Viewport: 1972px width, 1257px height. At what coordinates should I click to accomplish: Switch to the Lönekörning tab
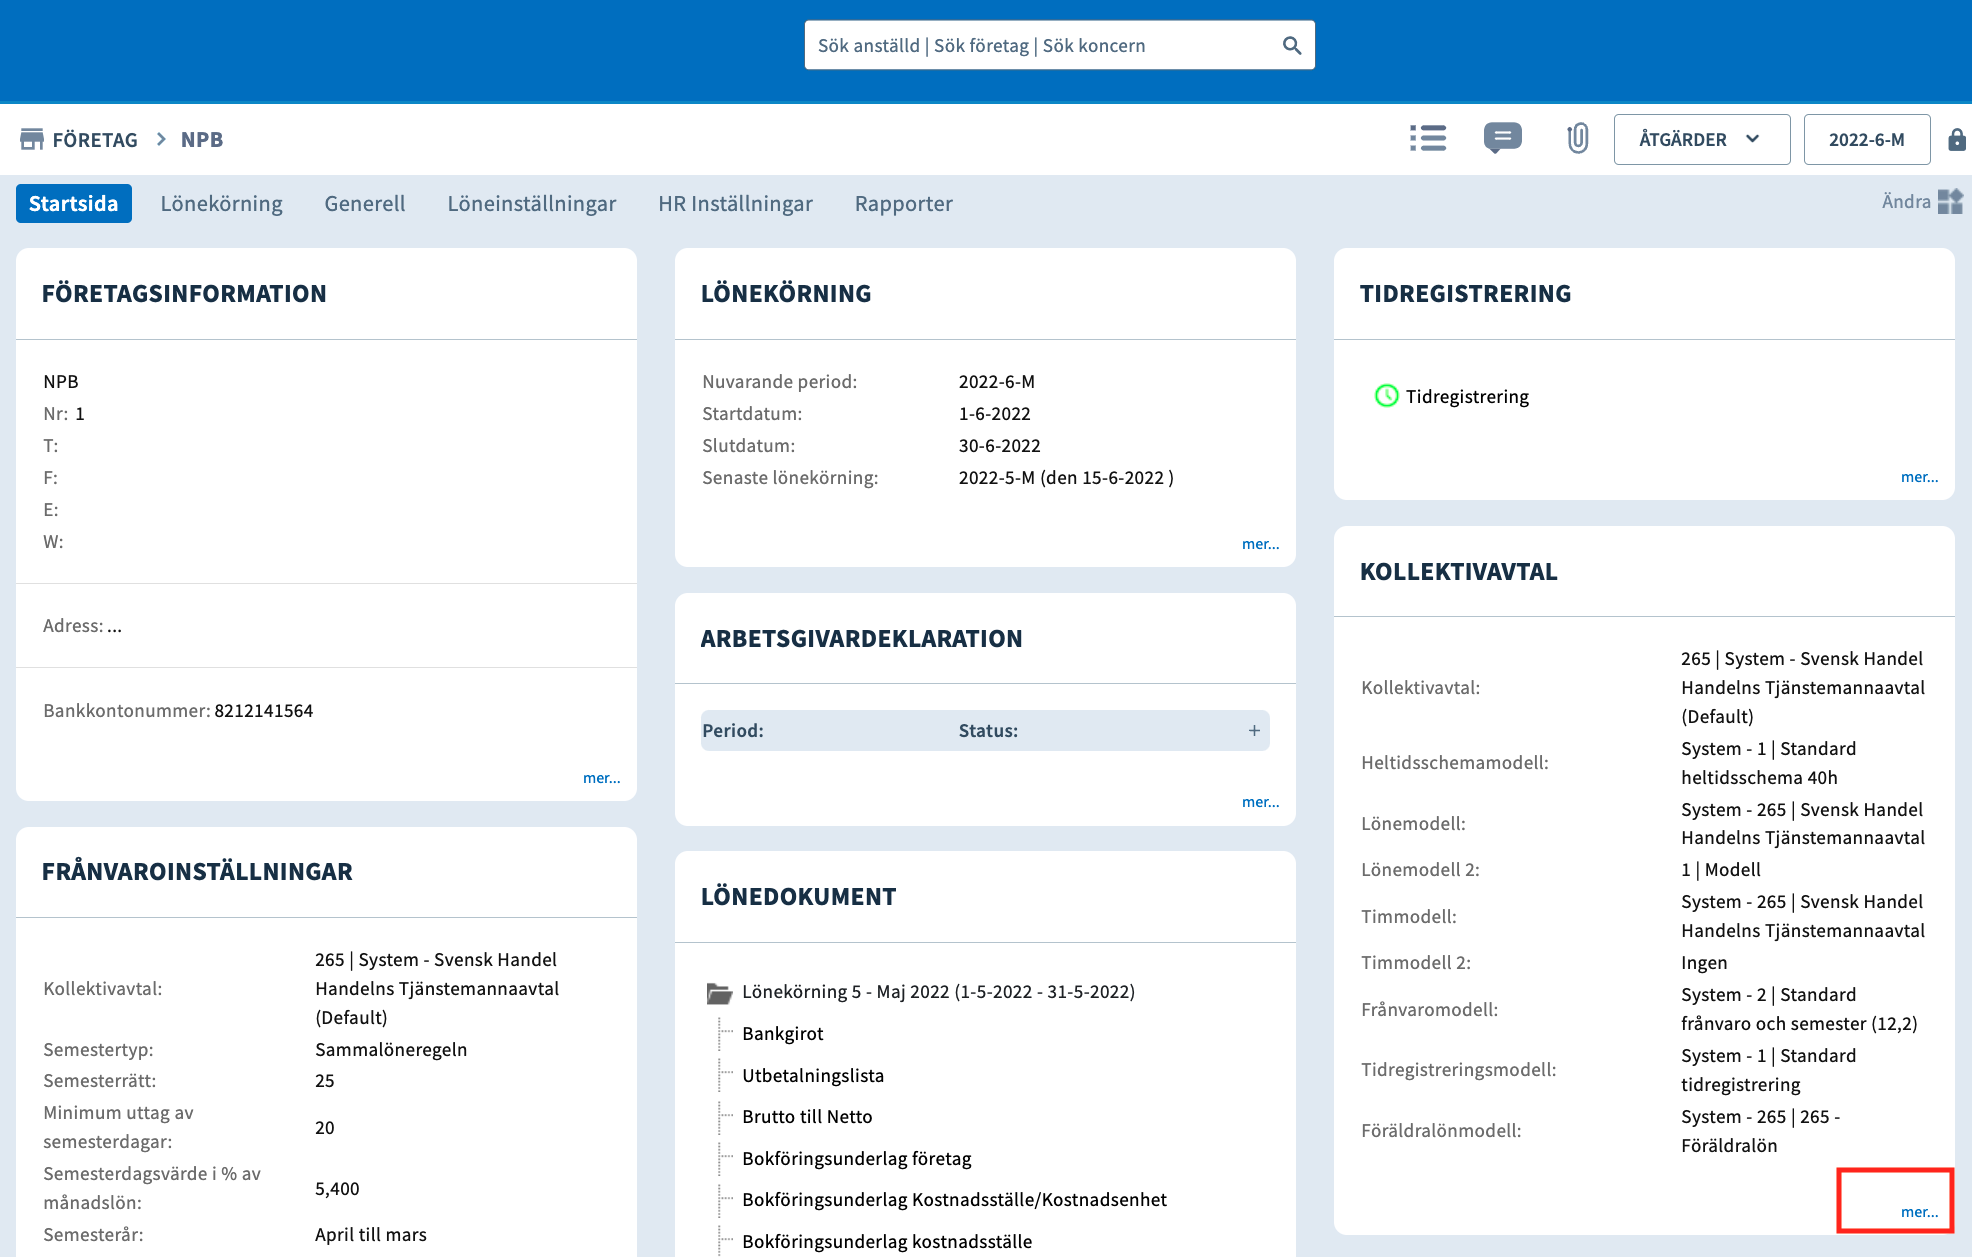click(222, 203)
